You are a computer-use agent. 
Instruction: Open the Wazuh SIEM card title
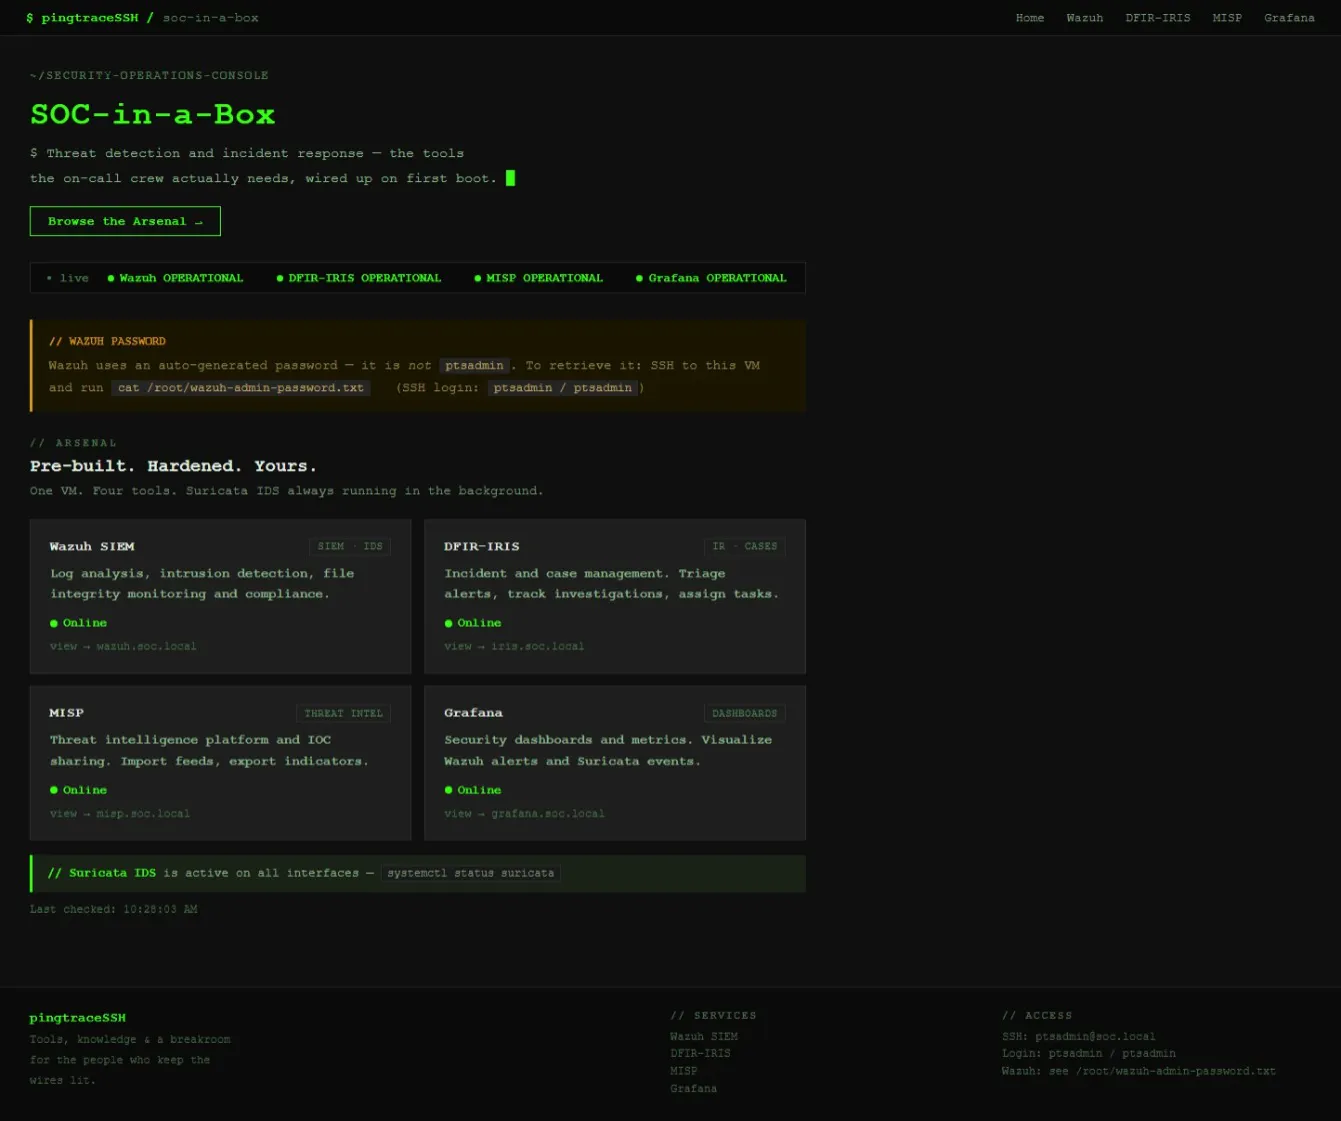coord(92,546)
